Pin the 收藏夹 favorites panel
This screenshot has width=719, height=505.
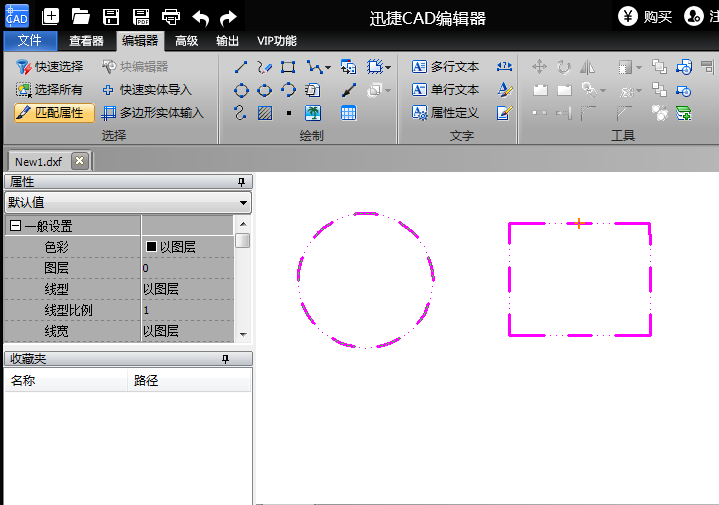coord(225,359)
